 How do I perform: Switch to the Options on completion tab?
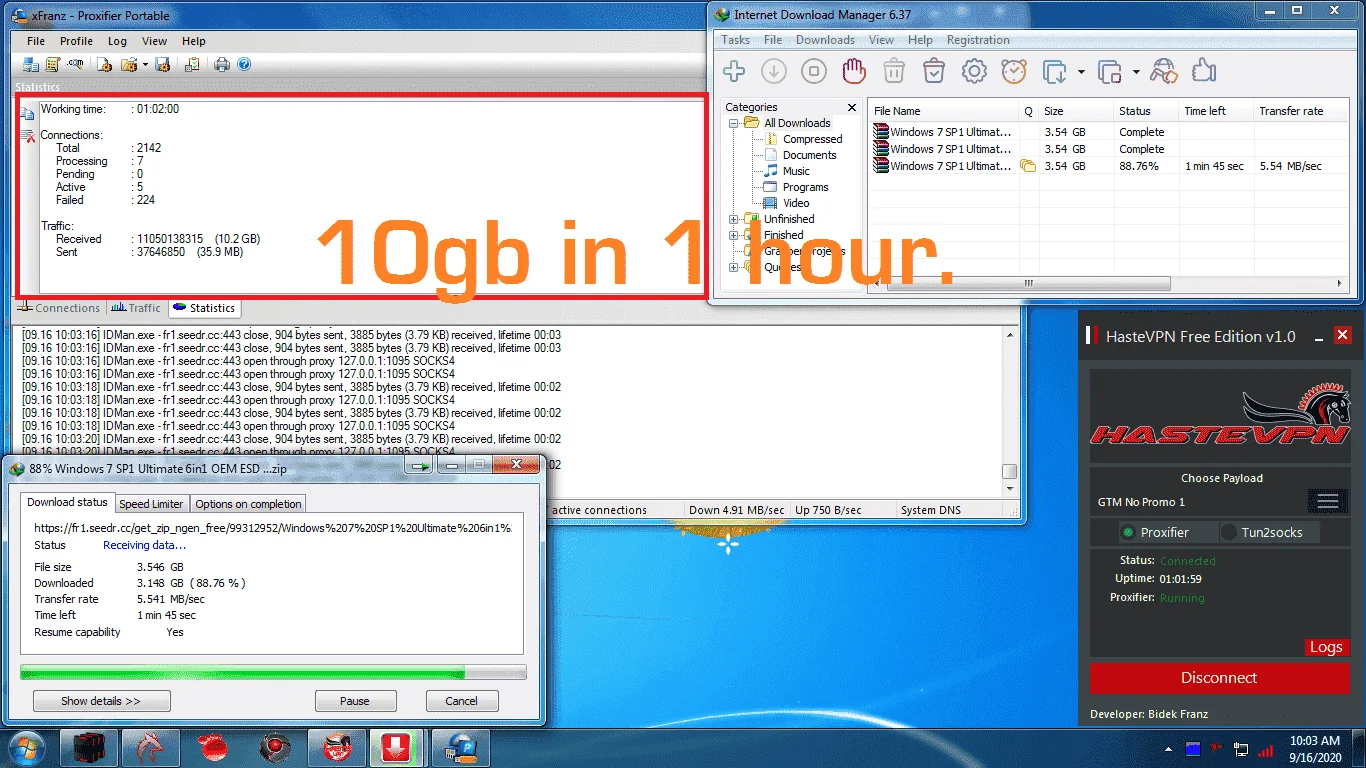[248, 503]
